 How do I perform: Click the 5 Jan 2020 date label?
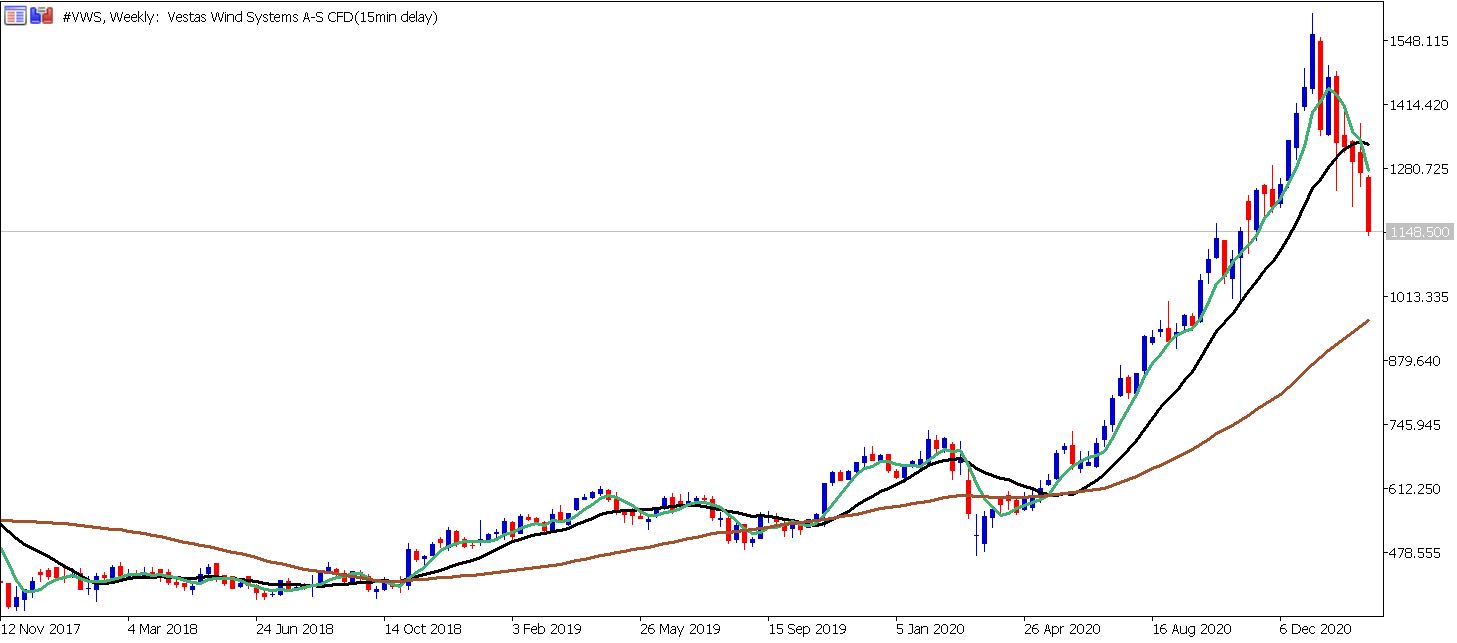(931, 630)
